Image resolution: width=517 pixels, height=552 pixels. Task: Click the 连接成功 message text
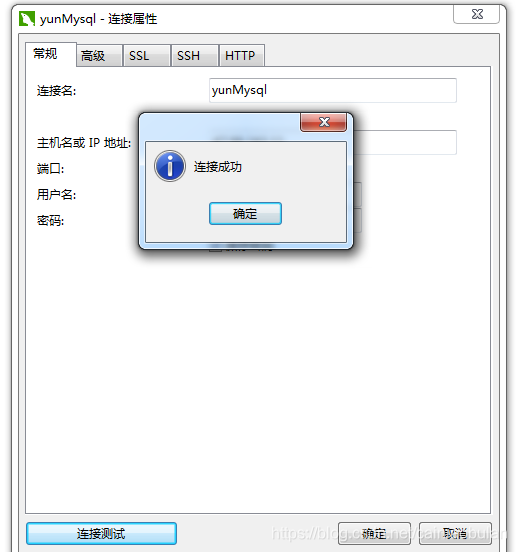[x=218, y=167]
